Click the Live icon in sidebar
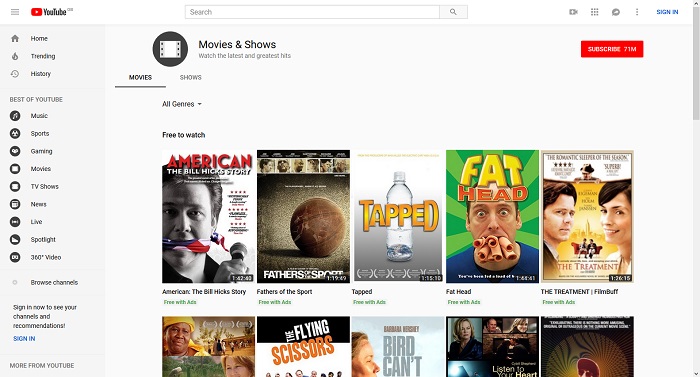 [15, 222]
